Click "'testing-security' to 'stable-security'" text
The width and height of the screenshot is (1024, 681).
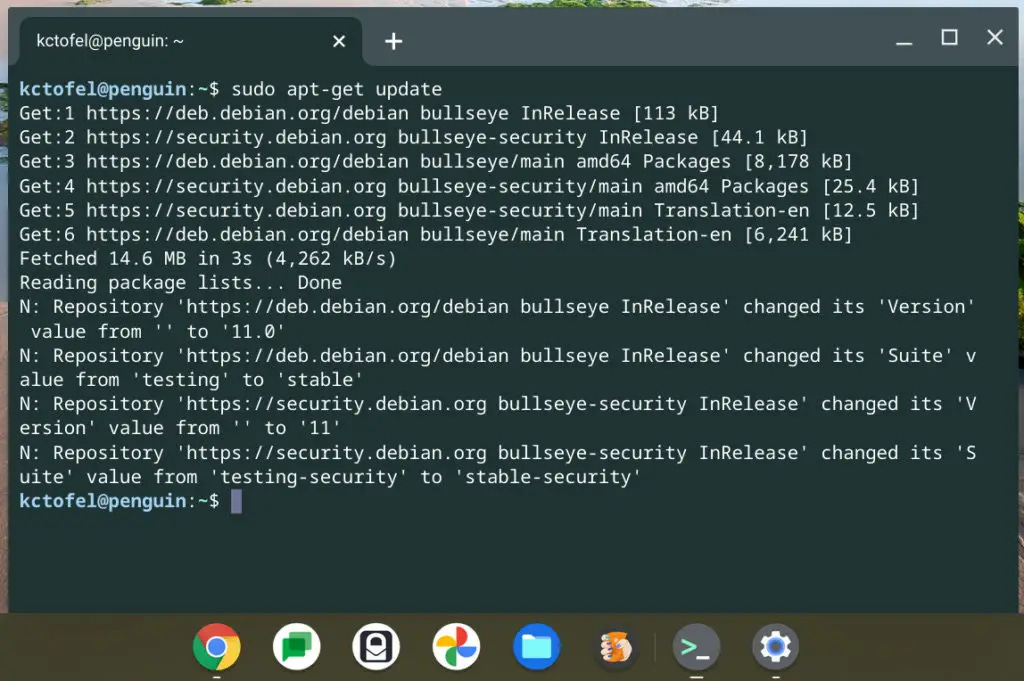click(425, 477)
